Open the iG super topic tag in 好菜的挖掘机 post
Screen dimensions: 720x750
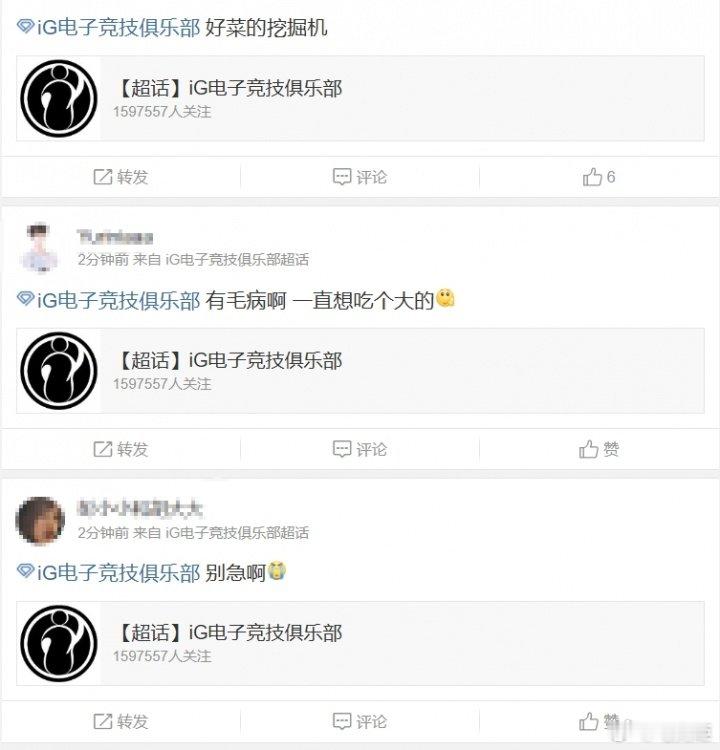click(109, 28)
